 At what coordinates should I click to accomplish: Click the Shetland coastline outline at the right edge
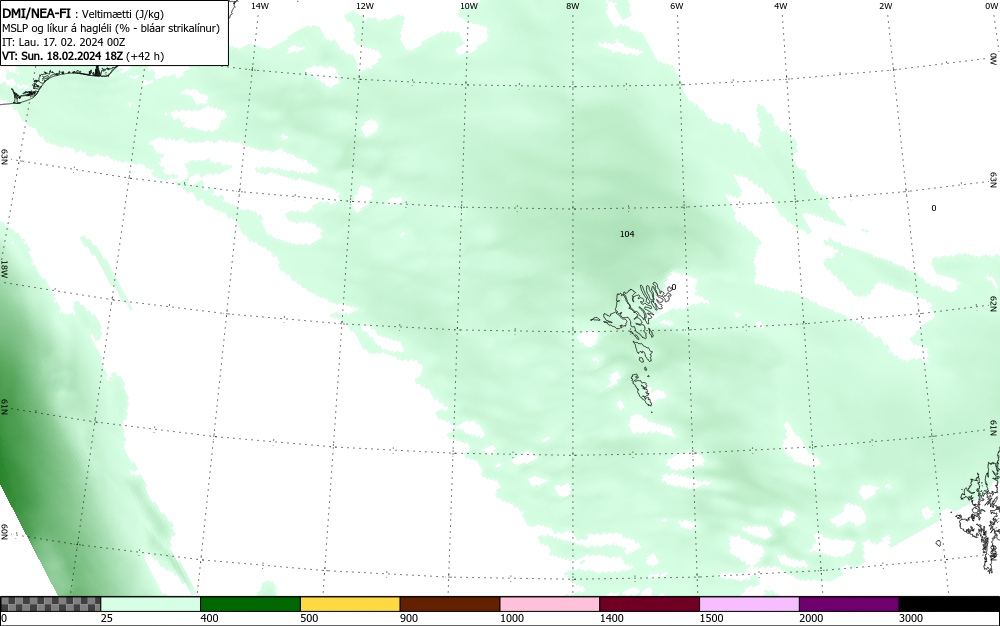coord(978,510)
